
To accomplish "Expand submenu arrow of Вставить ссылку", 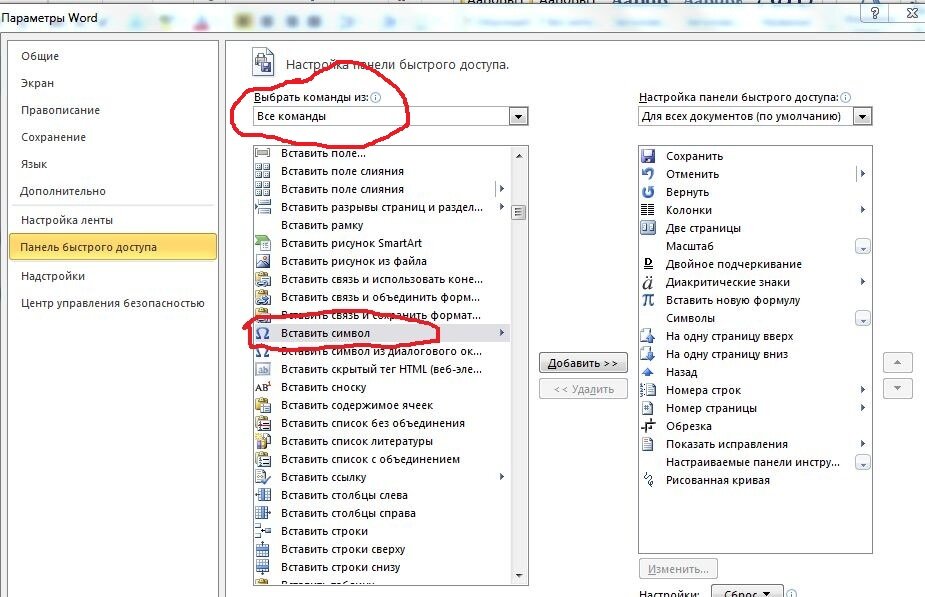I will point(501,477).
